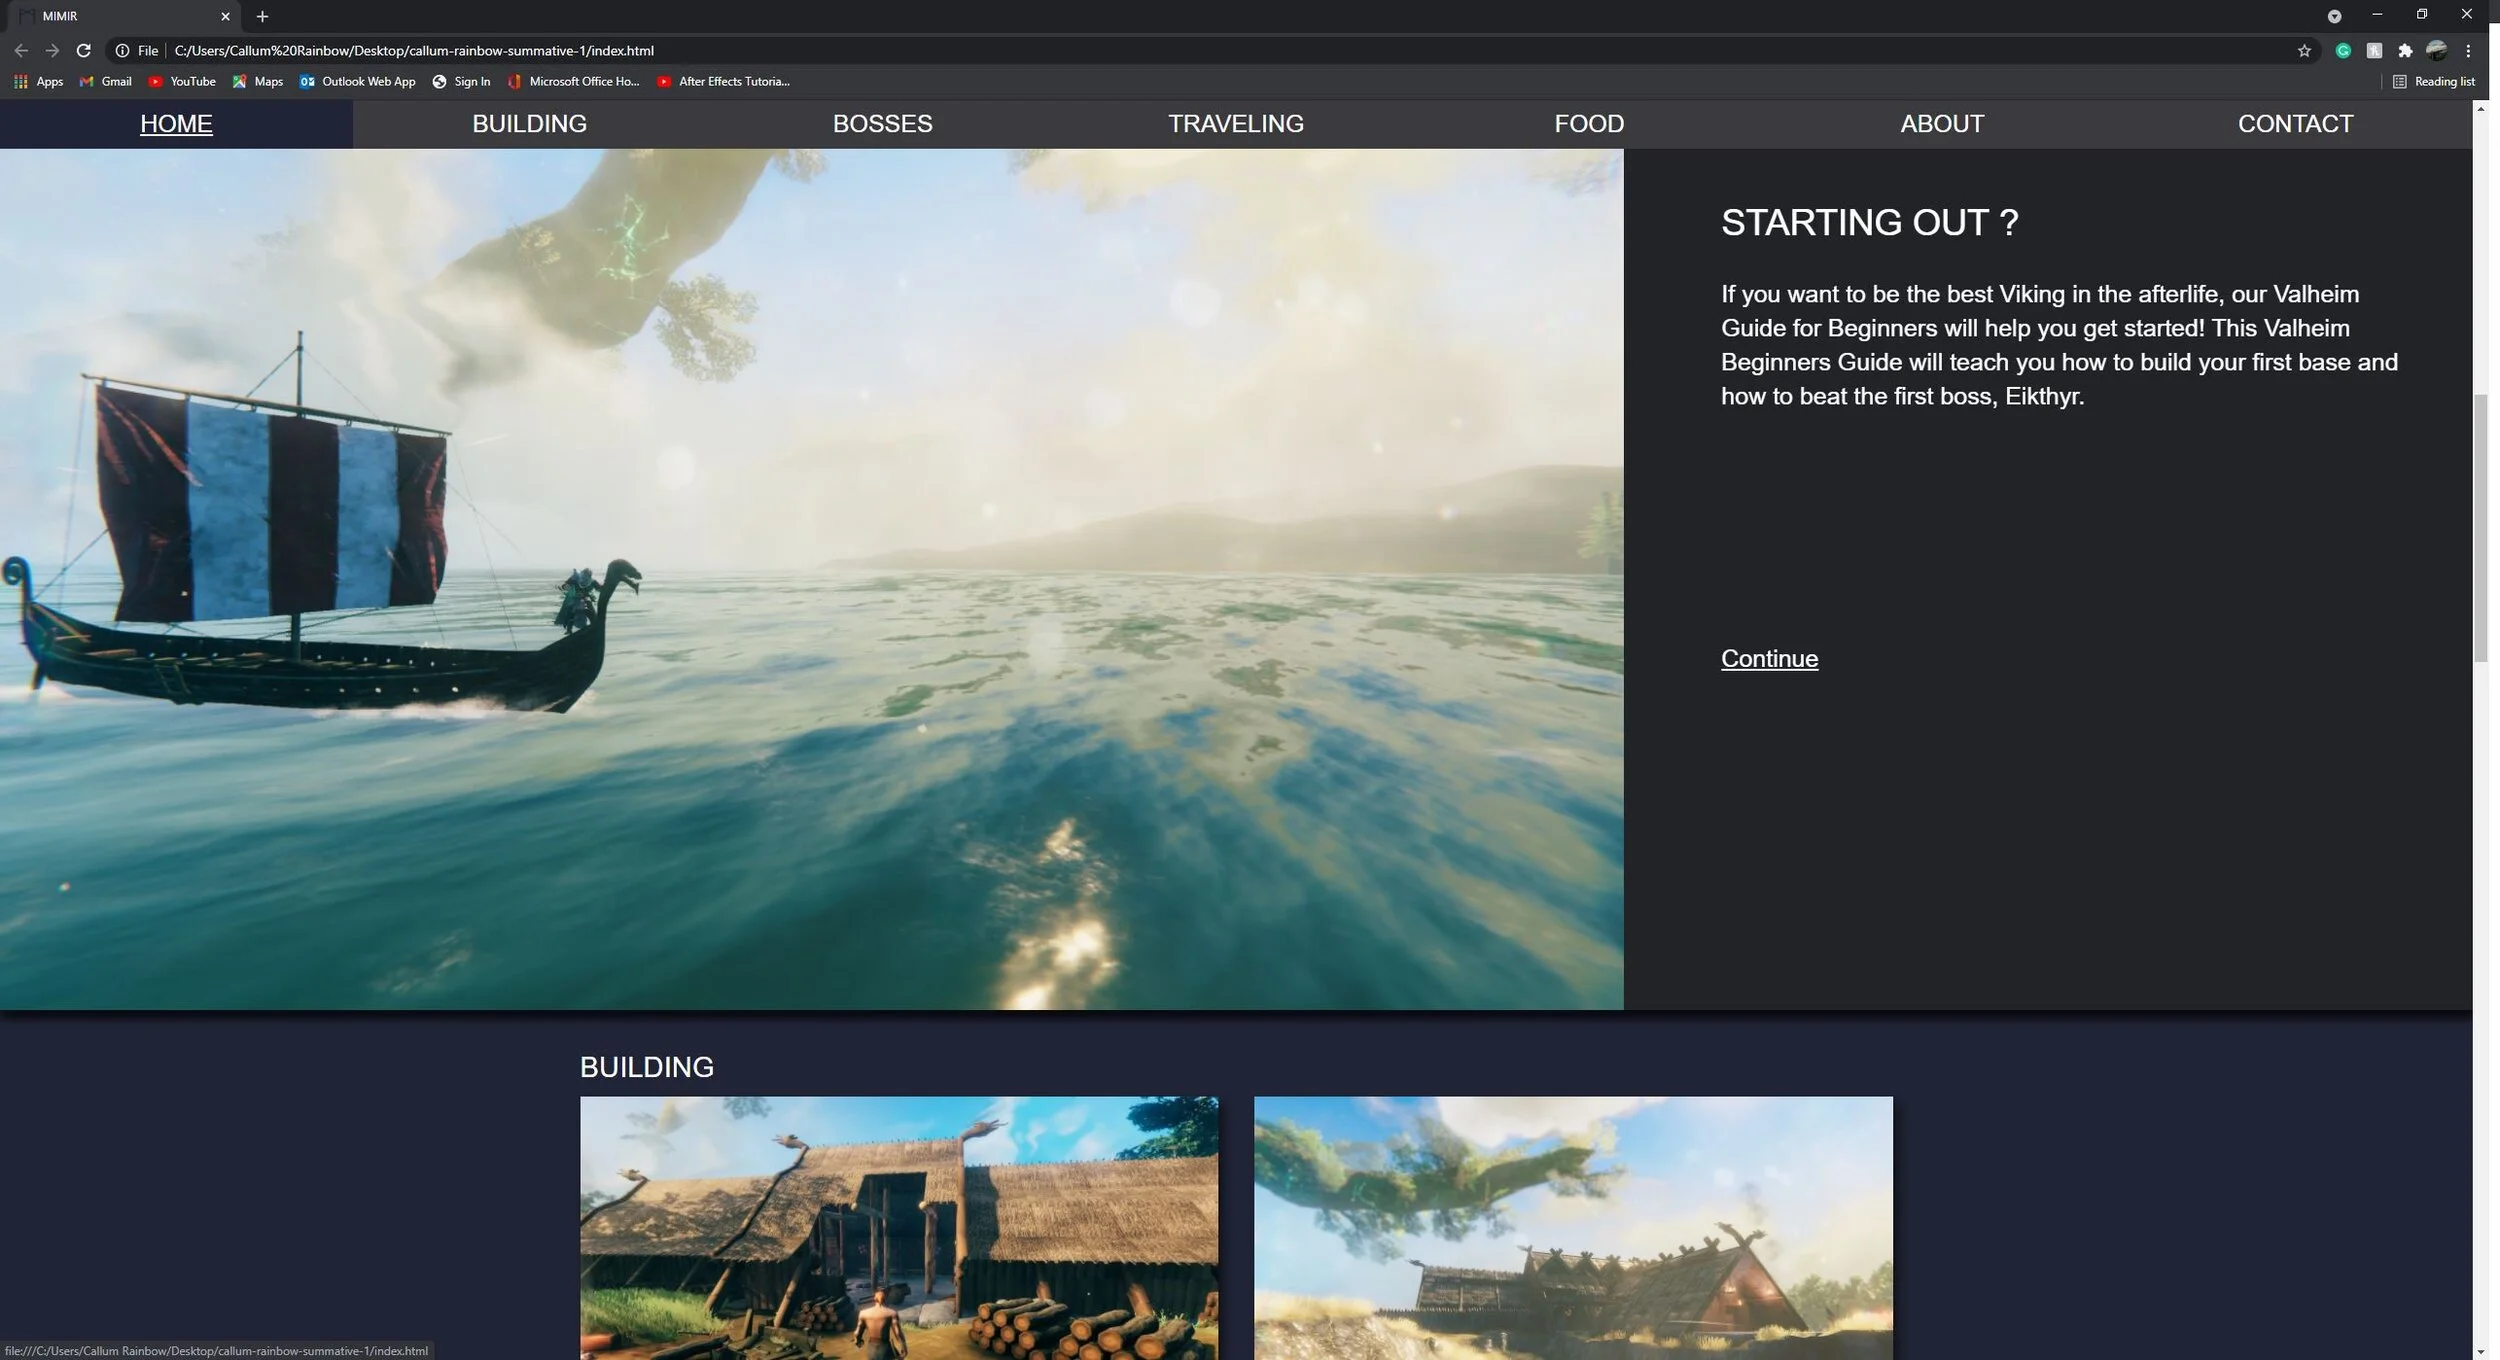This screenshot has width=2500, height=1360.
Task: View site information for the File URL
Action: tap(122, 50)
